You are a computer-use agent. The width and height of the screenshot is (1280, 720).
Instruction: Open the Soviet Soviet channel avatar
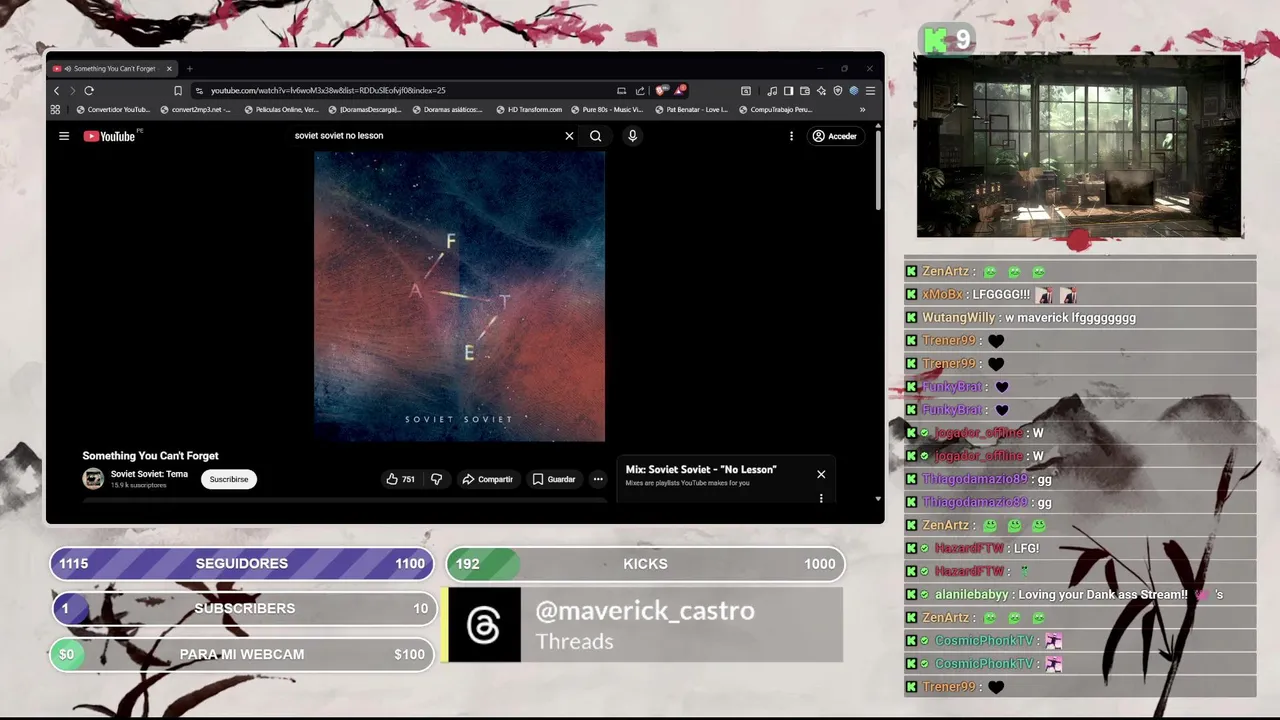(x=93, y=479)
